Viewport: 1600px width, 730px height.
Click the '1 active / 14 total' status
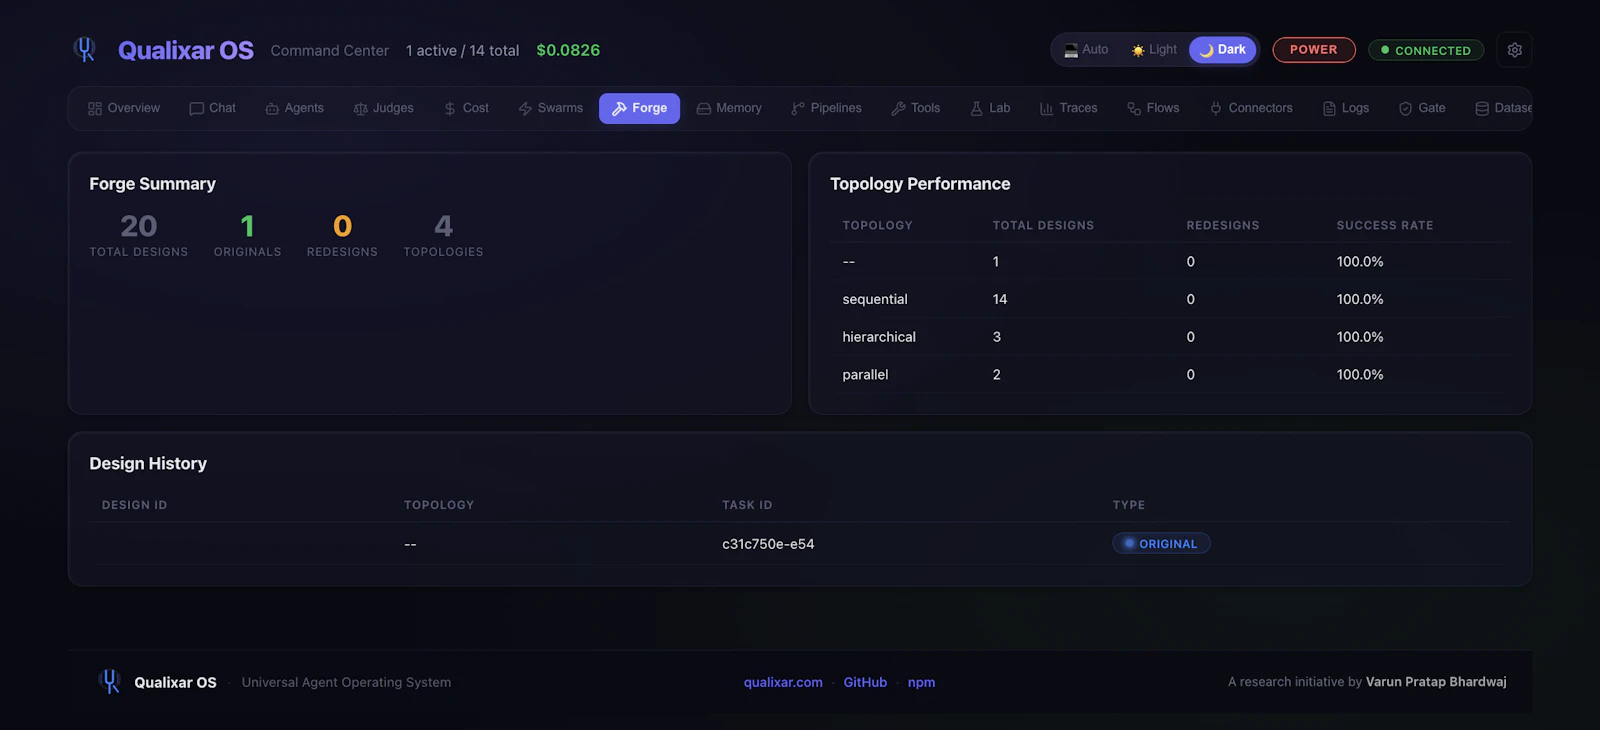coord(463,50)
